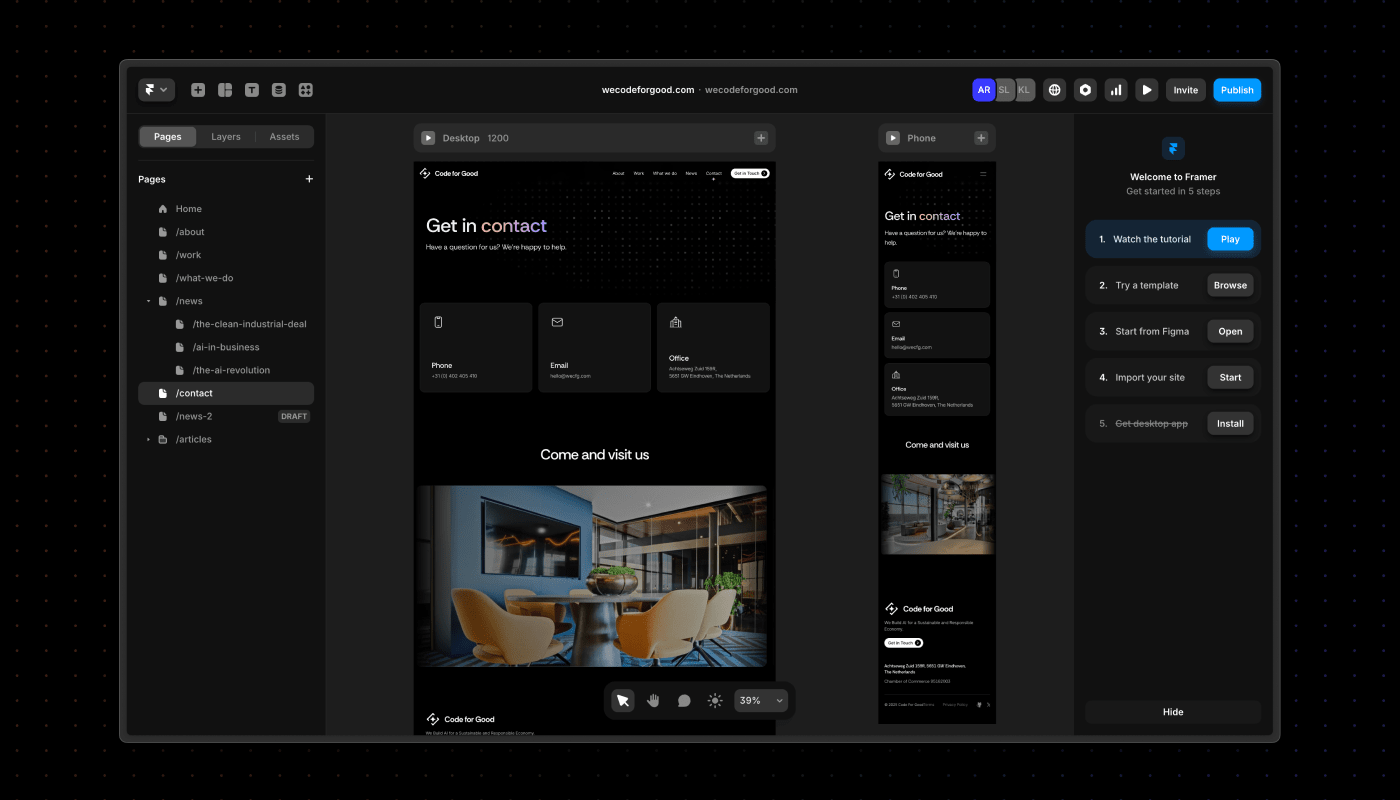Select the Email card in desktop canvas
Image resolution: width=1400 pixels, height=800 pixels.
point(594,347)
